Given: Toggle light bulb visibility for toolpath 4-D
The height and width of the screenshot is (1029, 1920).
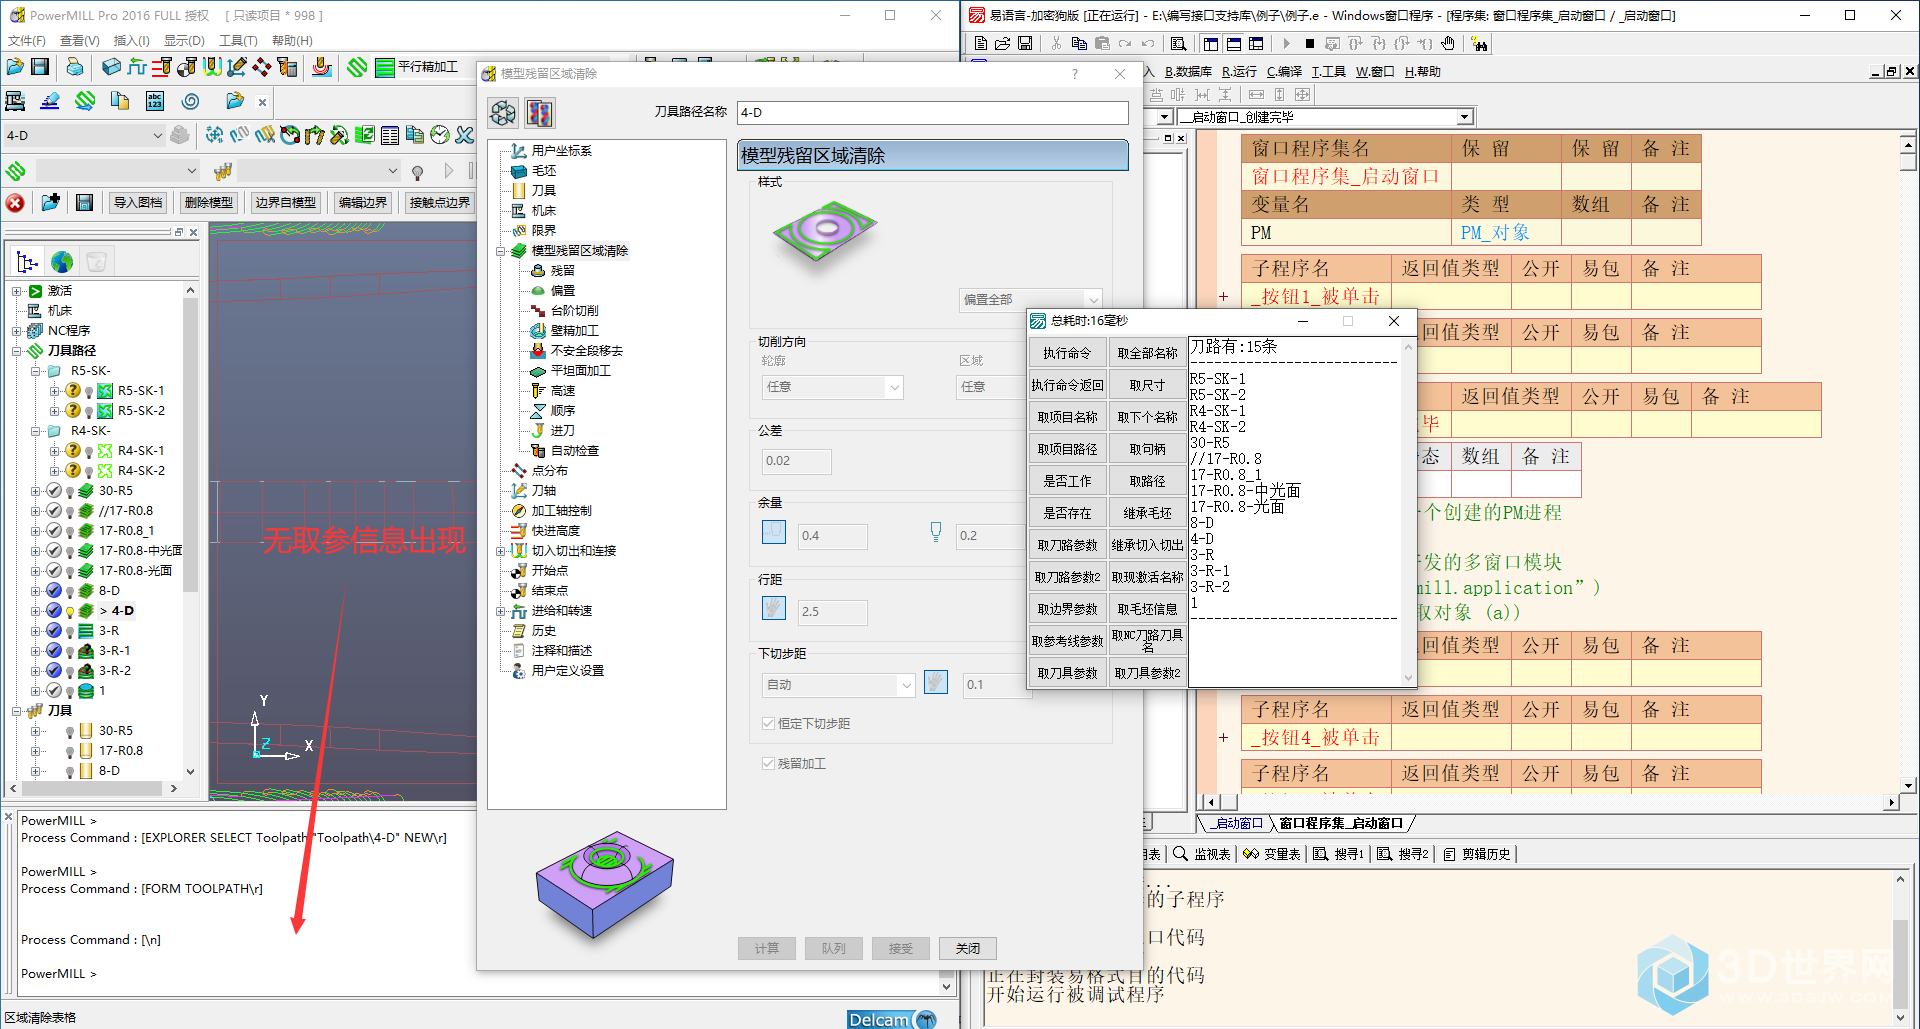Looking at the screenshot, I should pyautogui.click(x=70, y=611).
